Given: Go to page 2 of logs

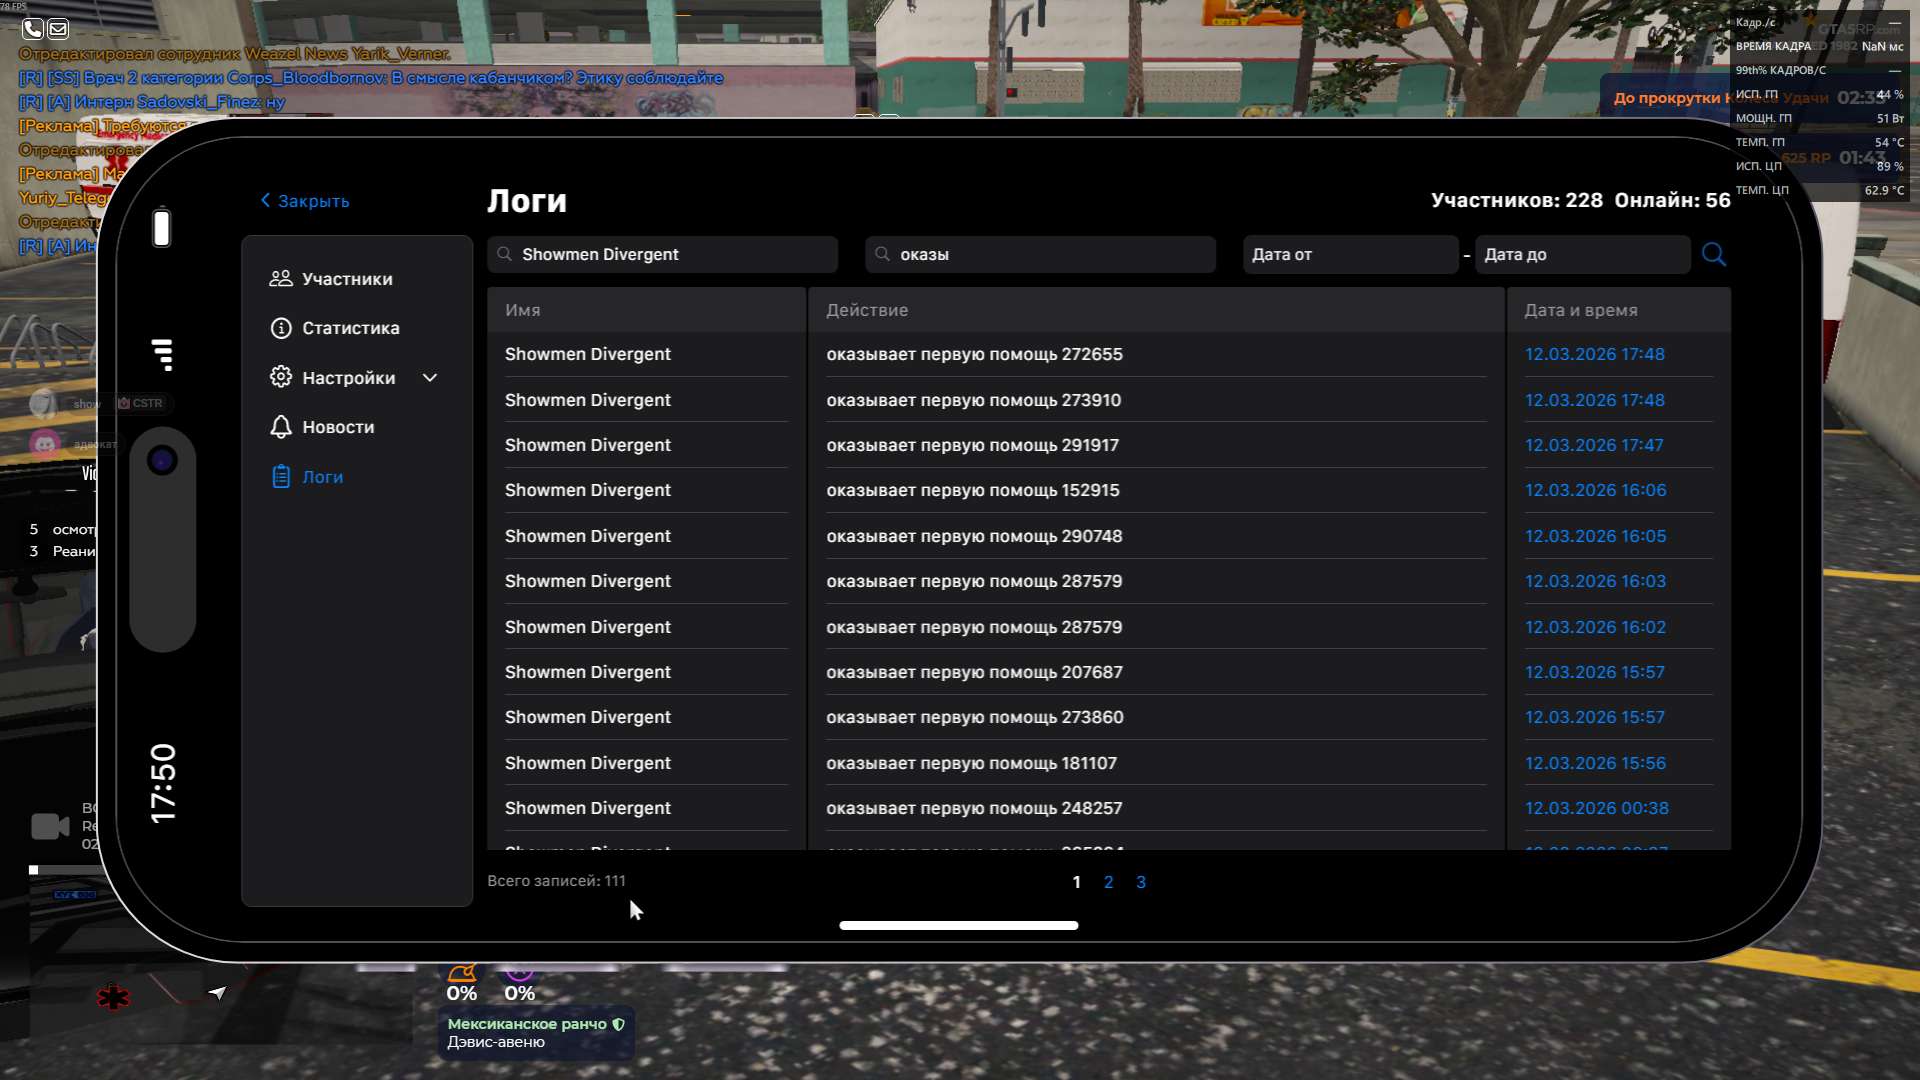Looking at the screenshot, I should point(1108,882).
